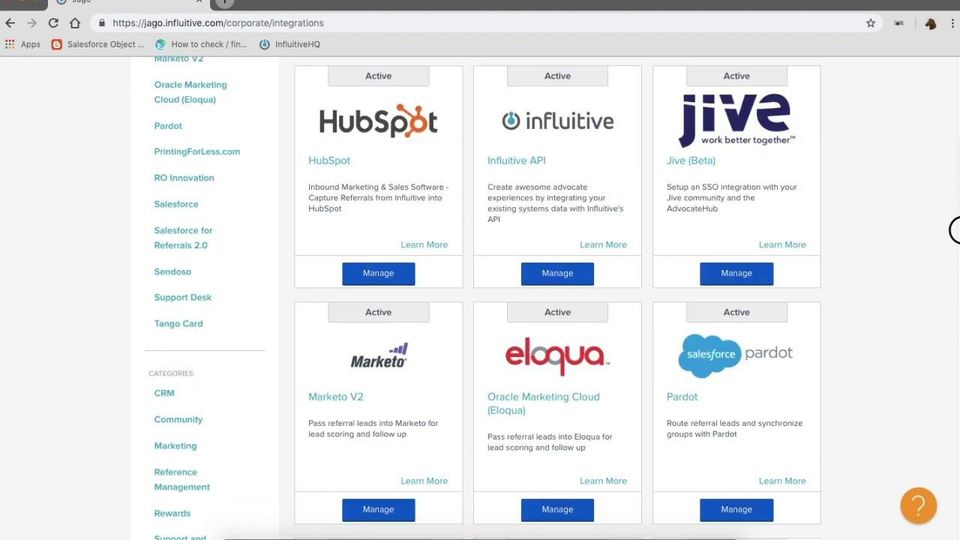This screenshot has height=540, width=960.
Task: Click the Jive logo image
Action: [737, 120]
